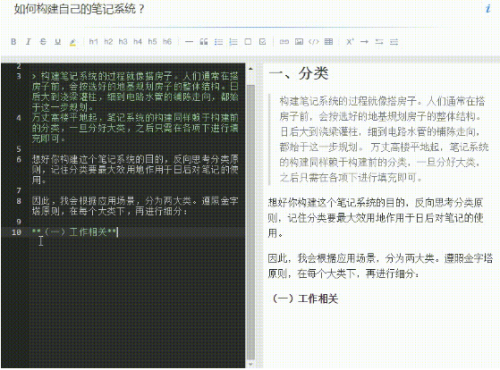
Task: Insert code block
Action: coord(314,42)
